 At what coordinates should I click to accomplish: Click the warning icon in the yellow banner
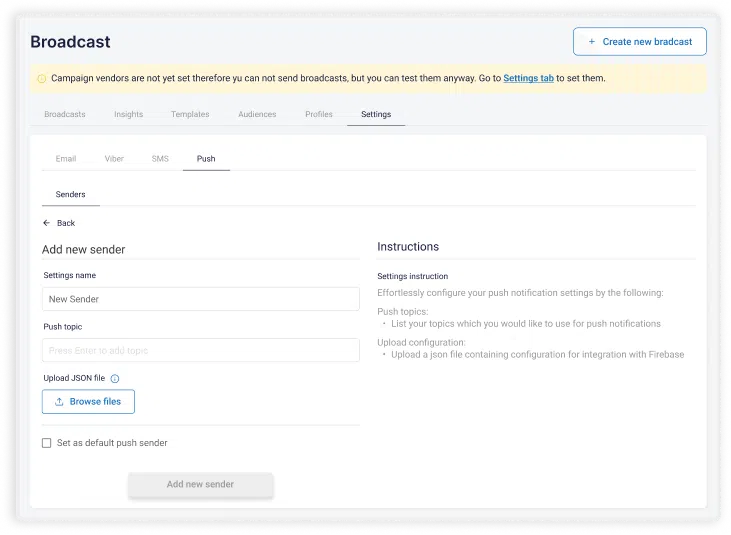click(41, 78)
